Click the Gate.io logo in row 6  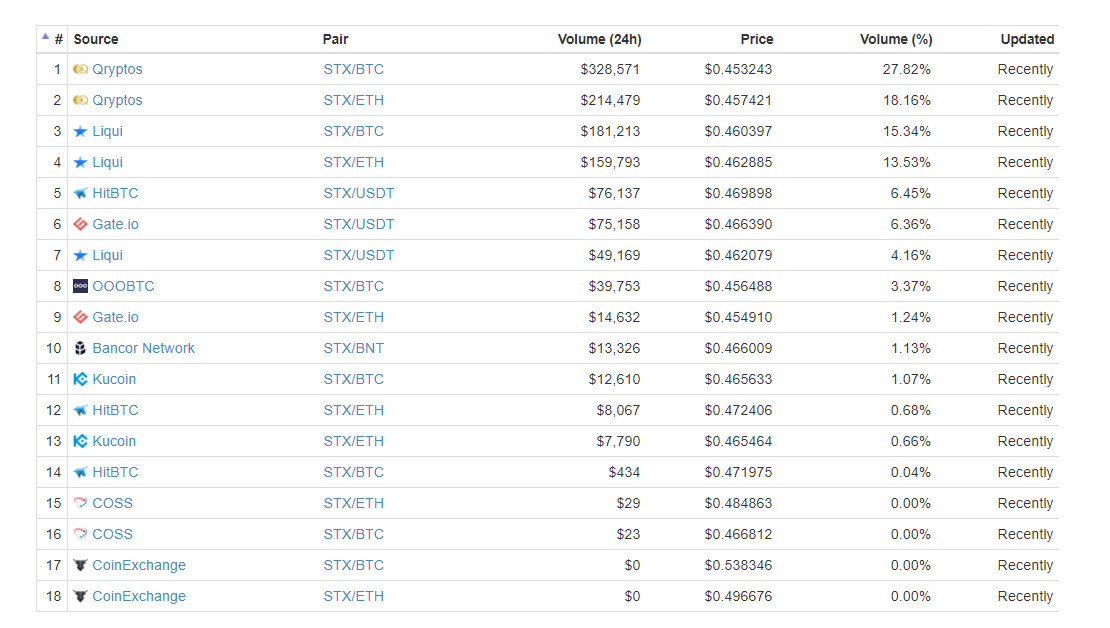(80, 224)
